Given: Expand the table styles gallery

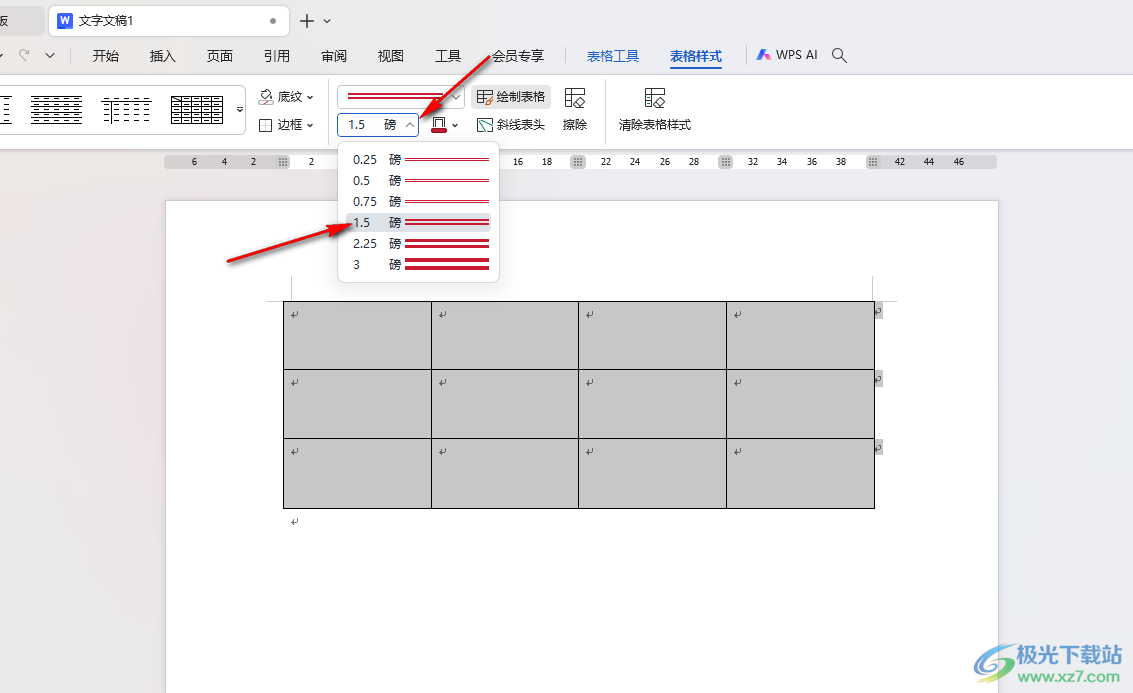Looking at the screenshot, I should 240,110.
